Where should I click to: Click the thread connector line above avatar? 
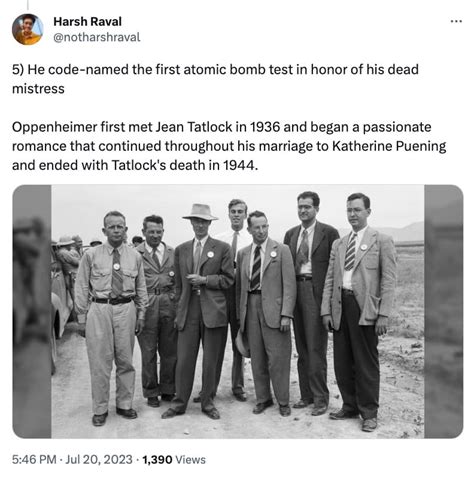tap(28, 5)
